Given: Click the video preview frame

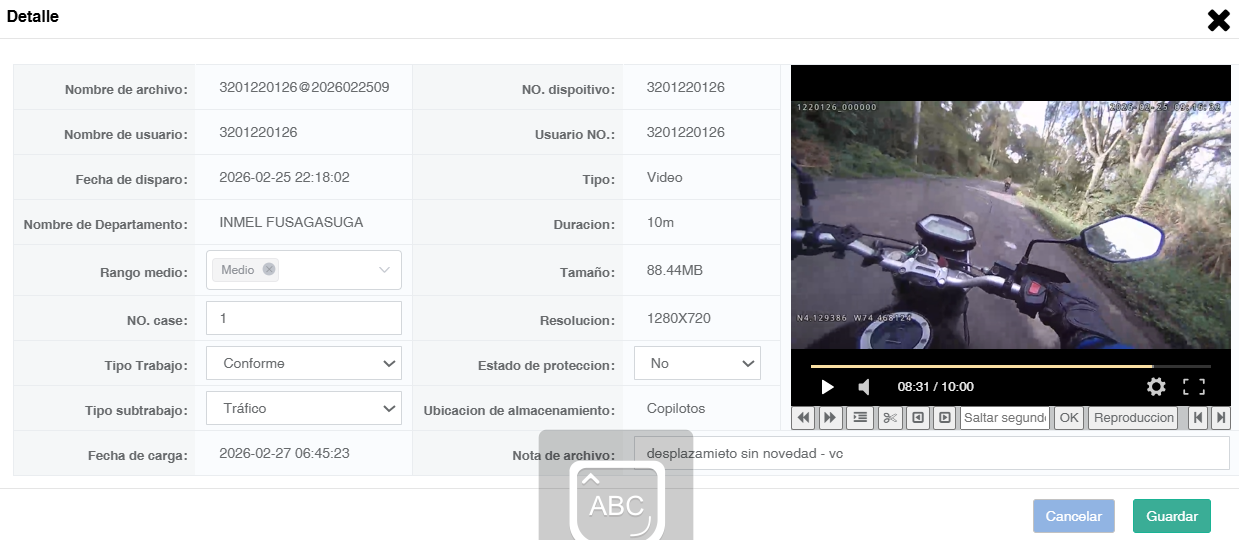Looking at the screenshot, I should coord(1011,225).
